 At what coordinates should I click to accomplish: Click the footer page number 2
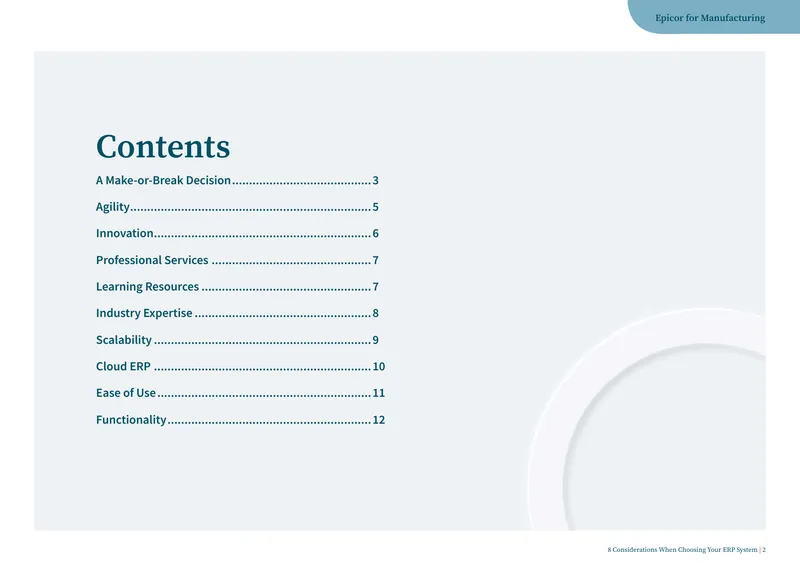click(764, 550)
